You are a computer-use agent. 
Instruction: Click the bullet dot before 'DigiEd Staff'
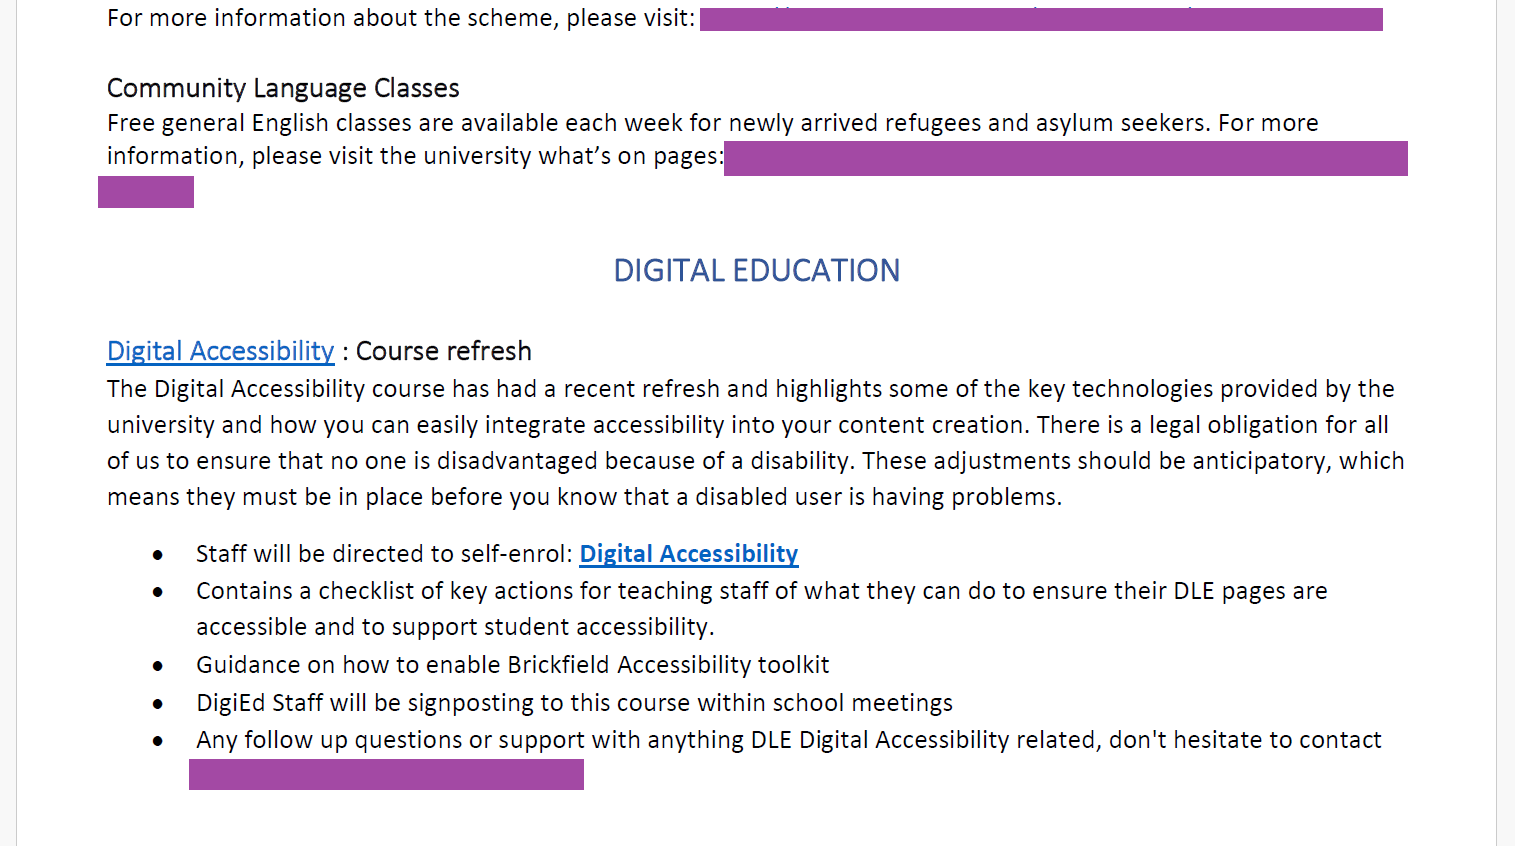[158, 704]
